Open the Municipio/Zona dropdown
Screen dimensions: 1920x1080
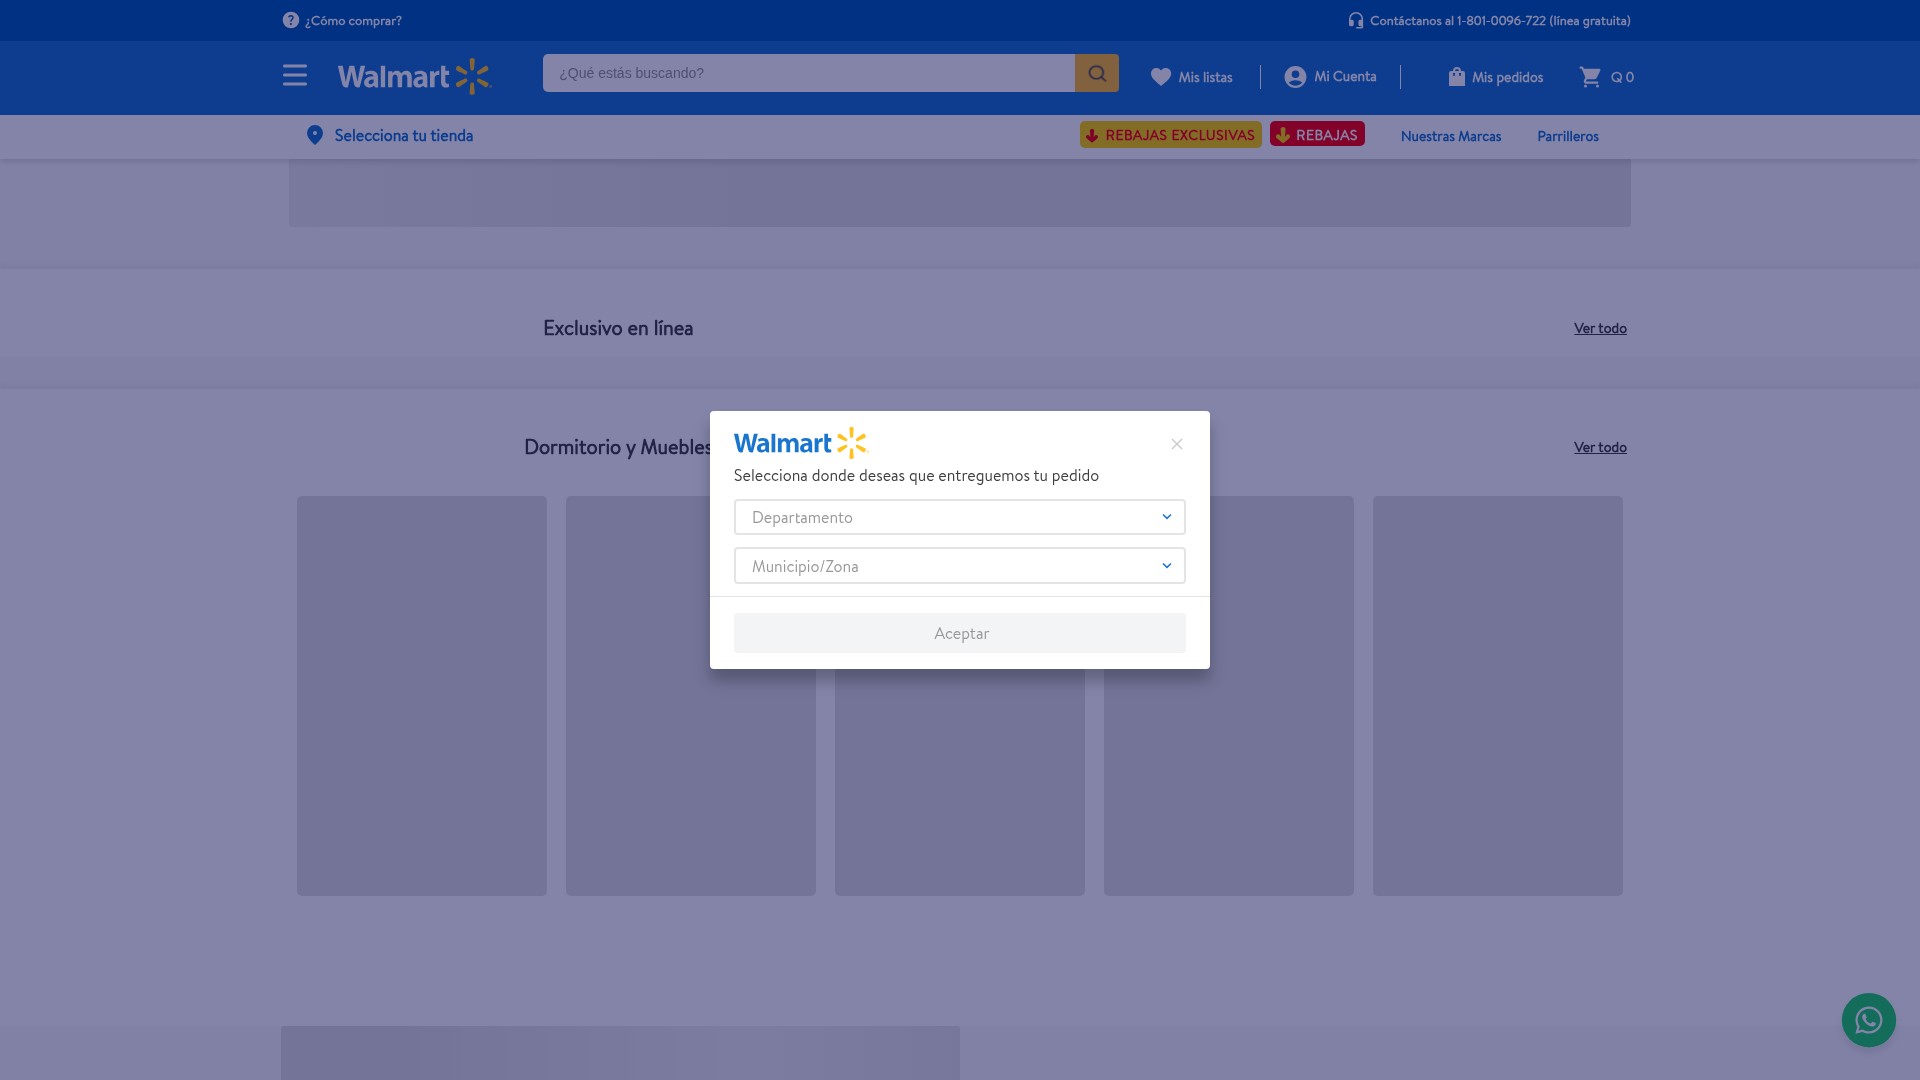[960, 566]
